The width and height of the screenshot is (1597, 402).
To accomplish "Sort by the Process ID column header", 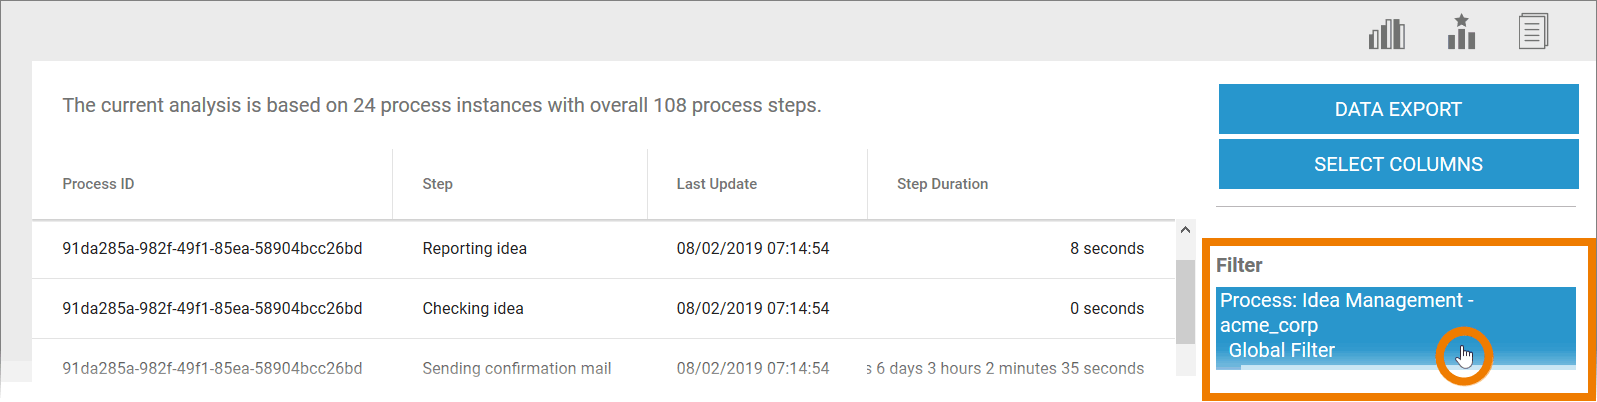I will coord(98,184).
